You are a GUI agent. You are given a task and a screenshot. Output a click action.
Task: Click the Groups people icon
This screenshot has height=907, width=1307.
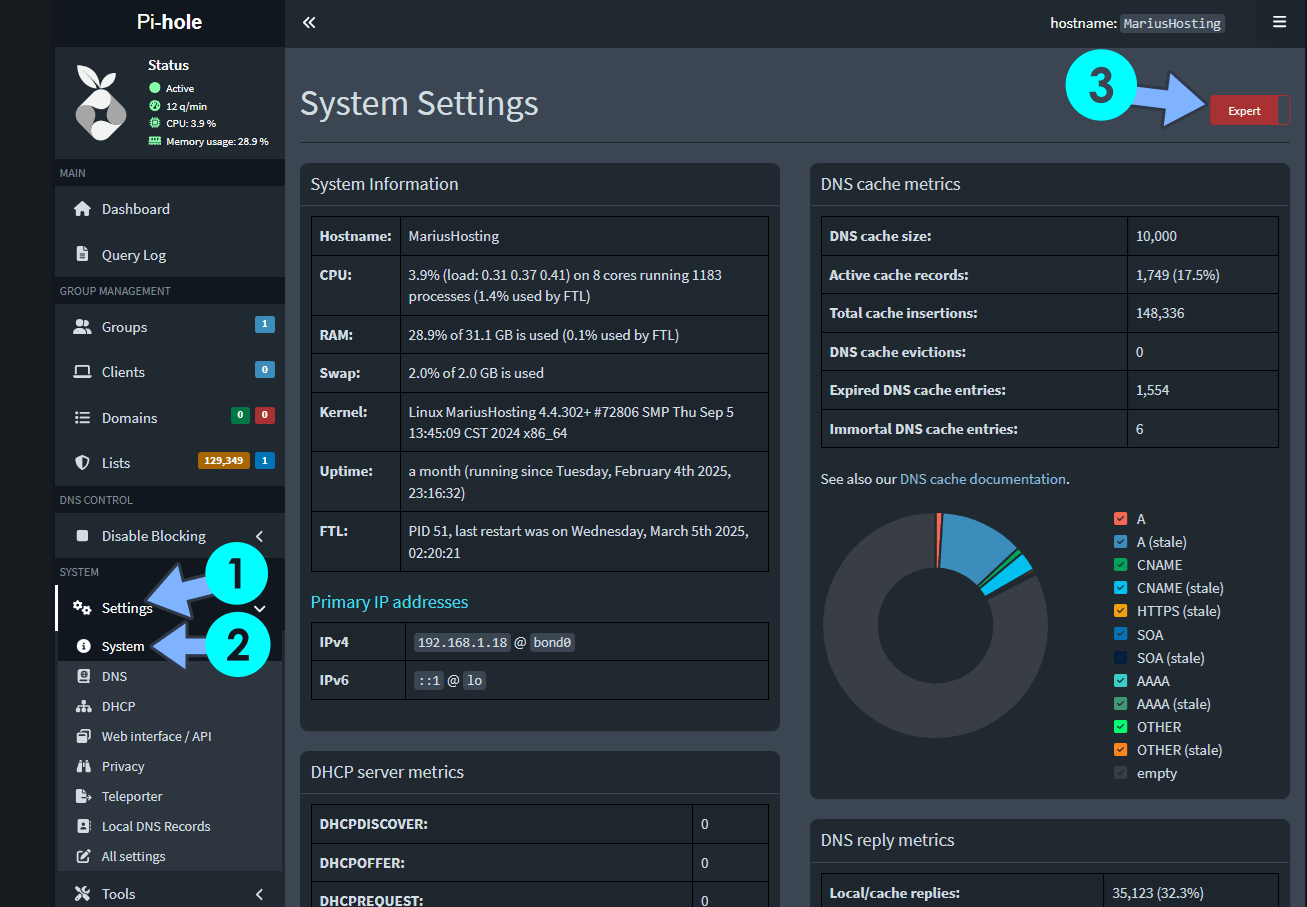[83, 327]
